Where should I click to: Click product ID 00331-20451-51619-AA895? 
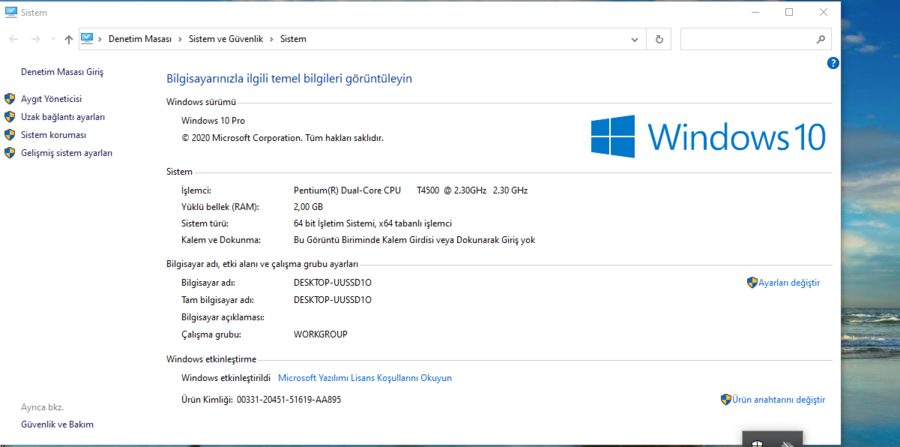(289, 400)
